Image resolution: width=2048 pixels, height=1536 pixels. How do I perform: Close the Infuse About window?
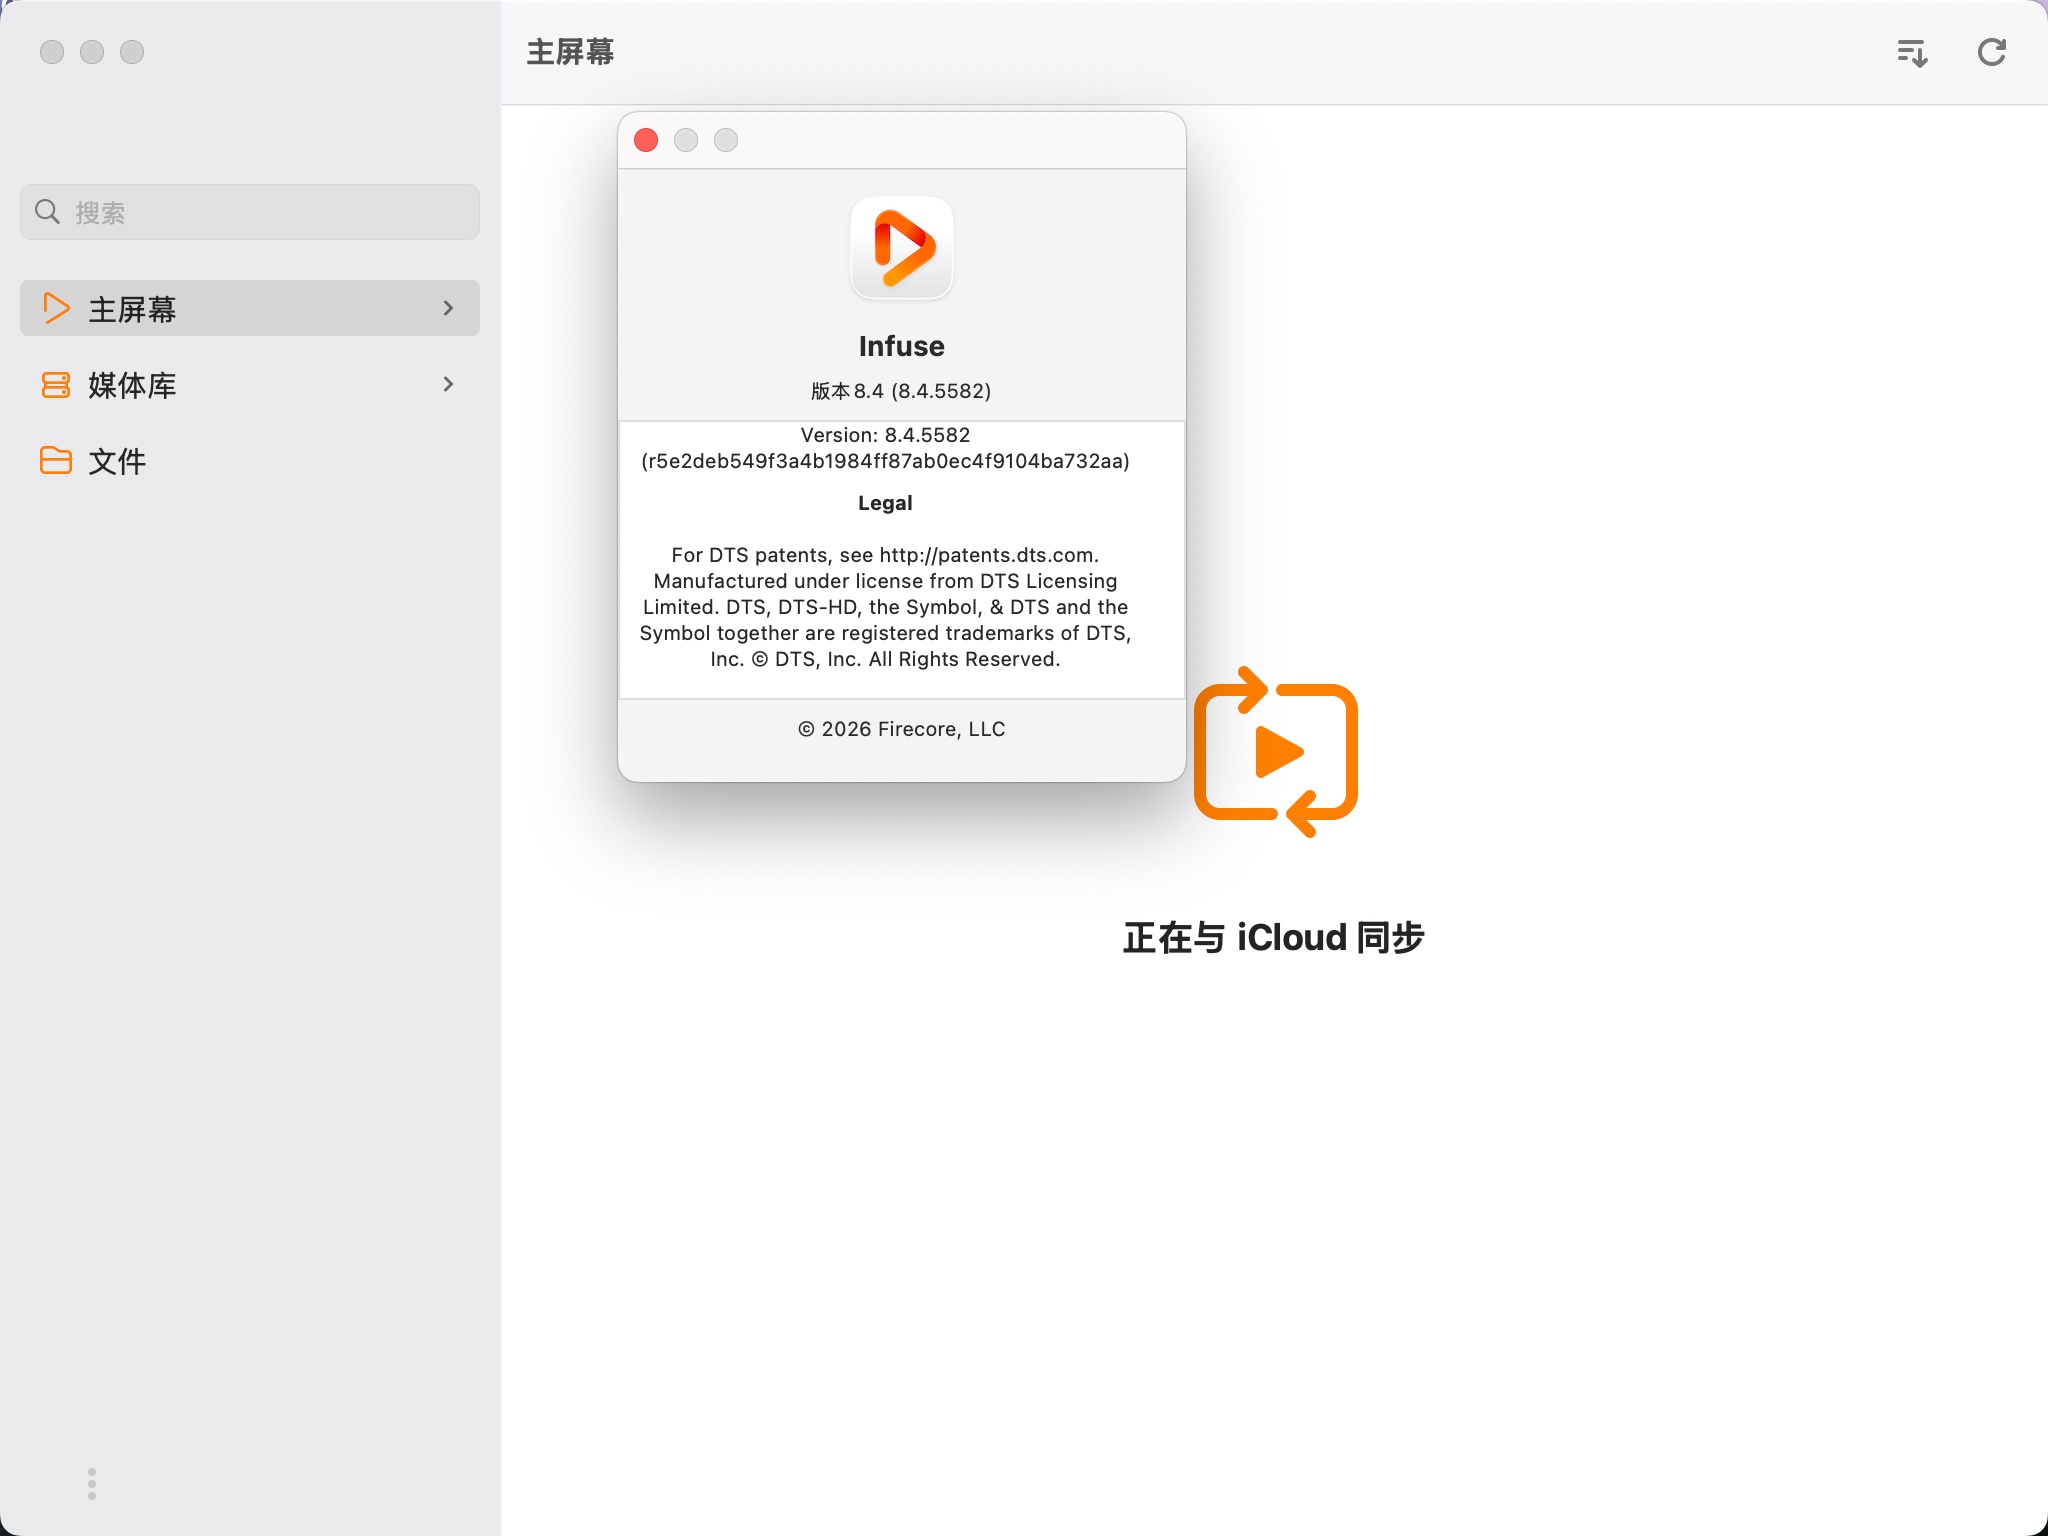coord(646,140)
